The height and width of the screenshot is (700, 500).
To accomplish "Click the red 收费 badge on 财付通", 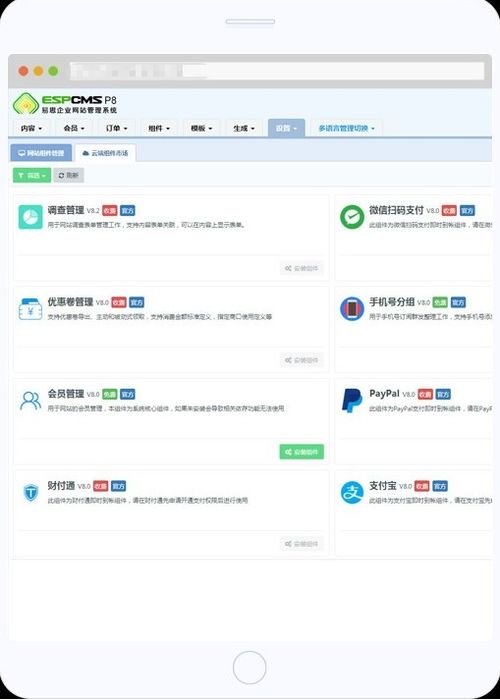I will [101, 486].
